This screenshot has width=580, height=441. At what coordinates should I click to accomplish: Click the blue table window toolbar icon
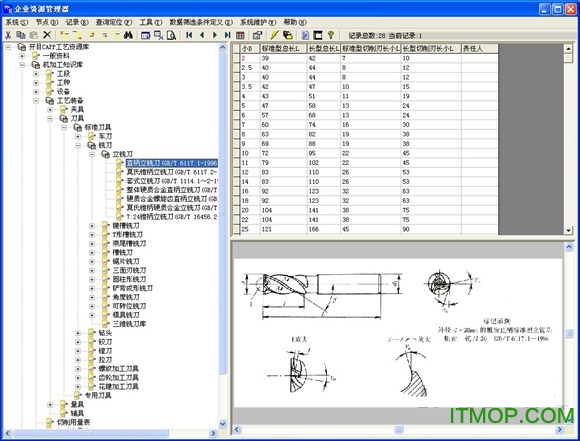(x=146, y=35)
